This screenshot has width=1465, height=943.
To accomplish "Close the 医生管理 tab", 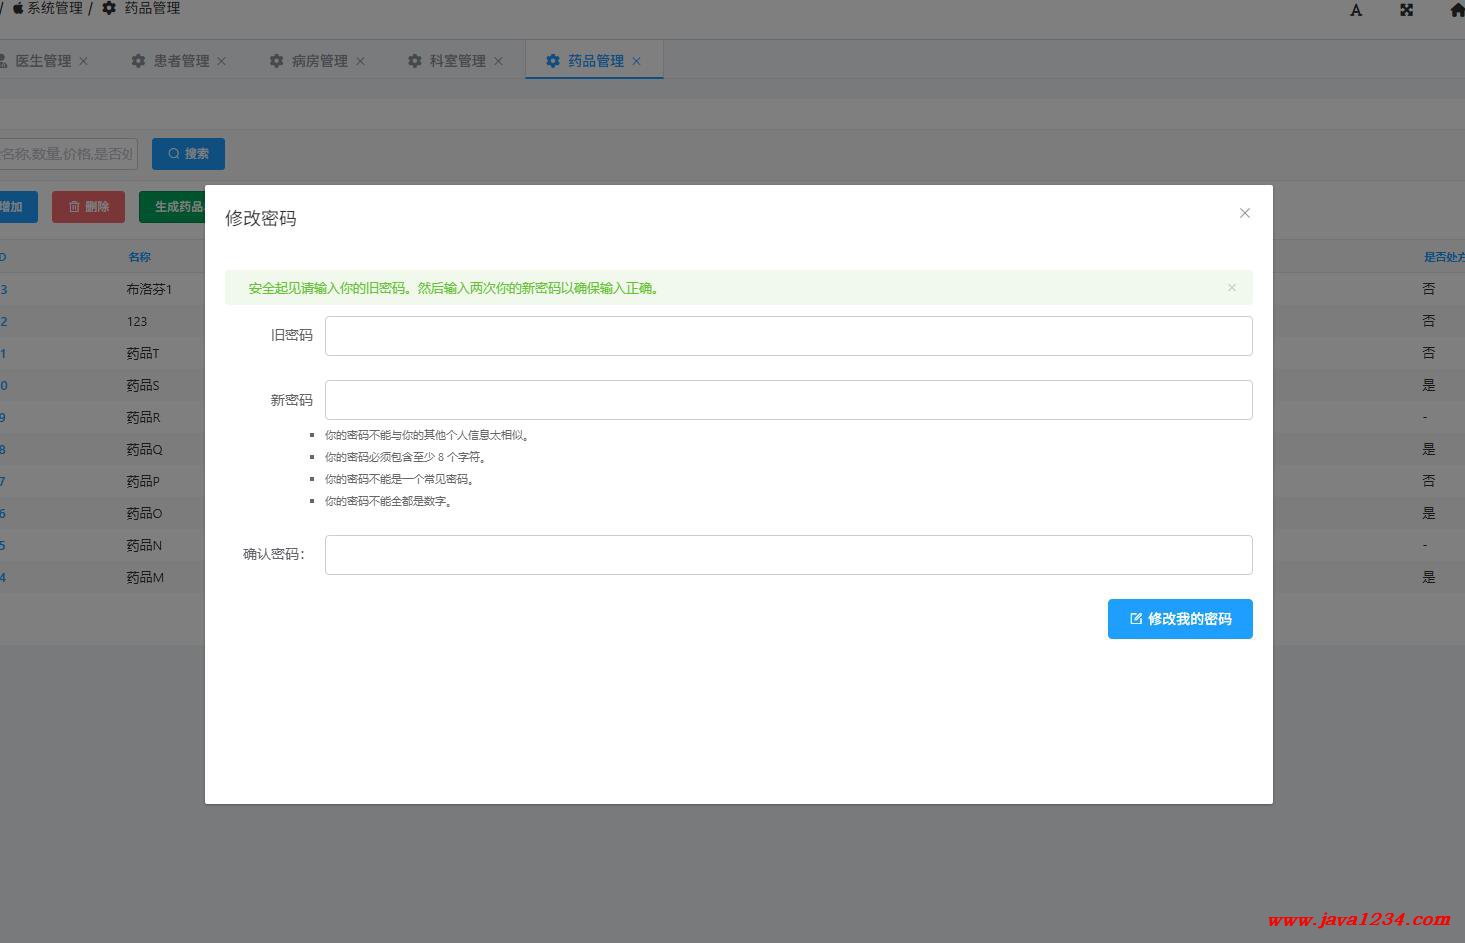I will 83,61.
